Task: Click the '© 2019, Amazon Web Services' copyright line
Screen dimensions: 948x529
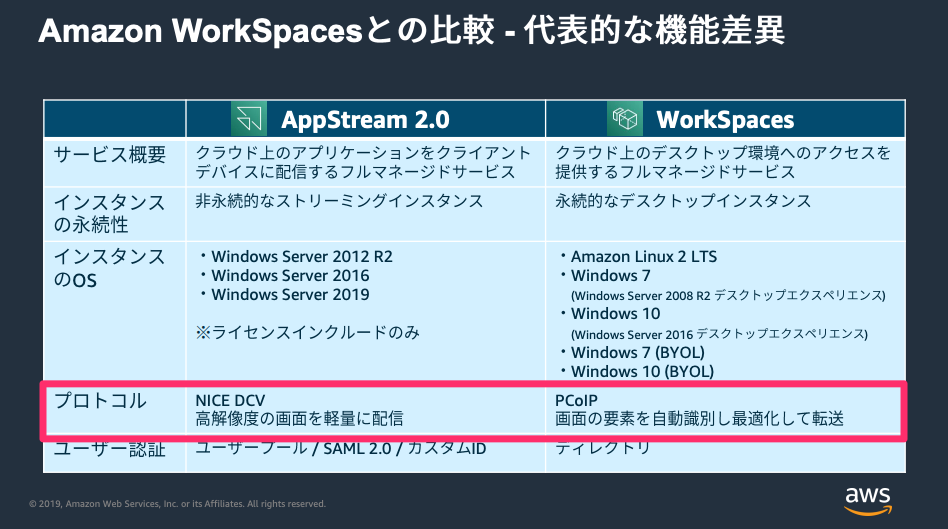Action: pyautogui.click(x=177, y=504)
